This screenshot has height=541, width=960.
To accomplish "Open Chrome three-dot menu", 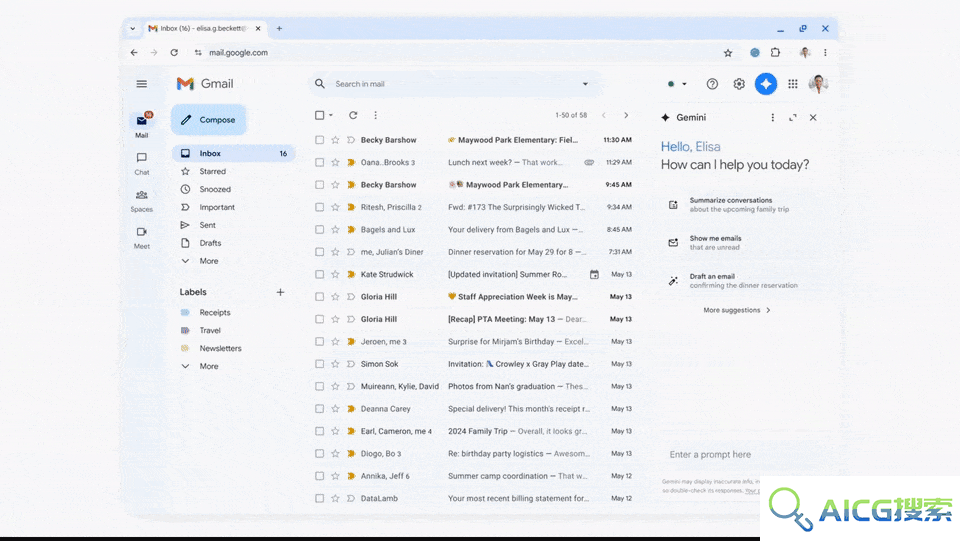I will click(x=825, y=53).
